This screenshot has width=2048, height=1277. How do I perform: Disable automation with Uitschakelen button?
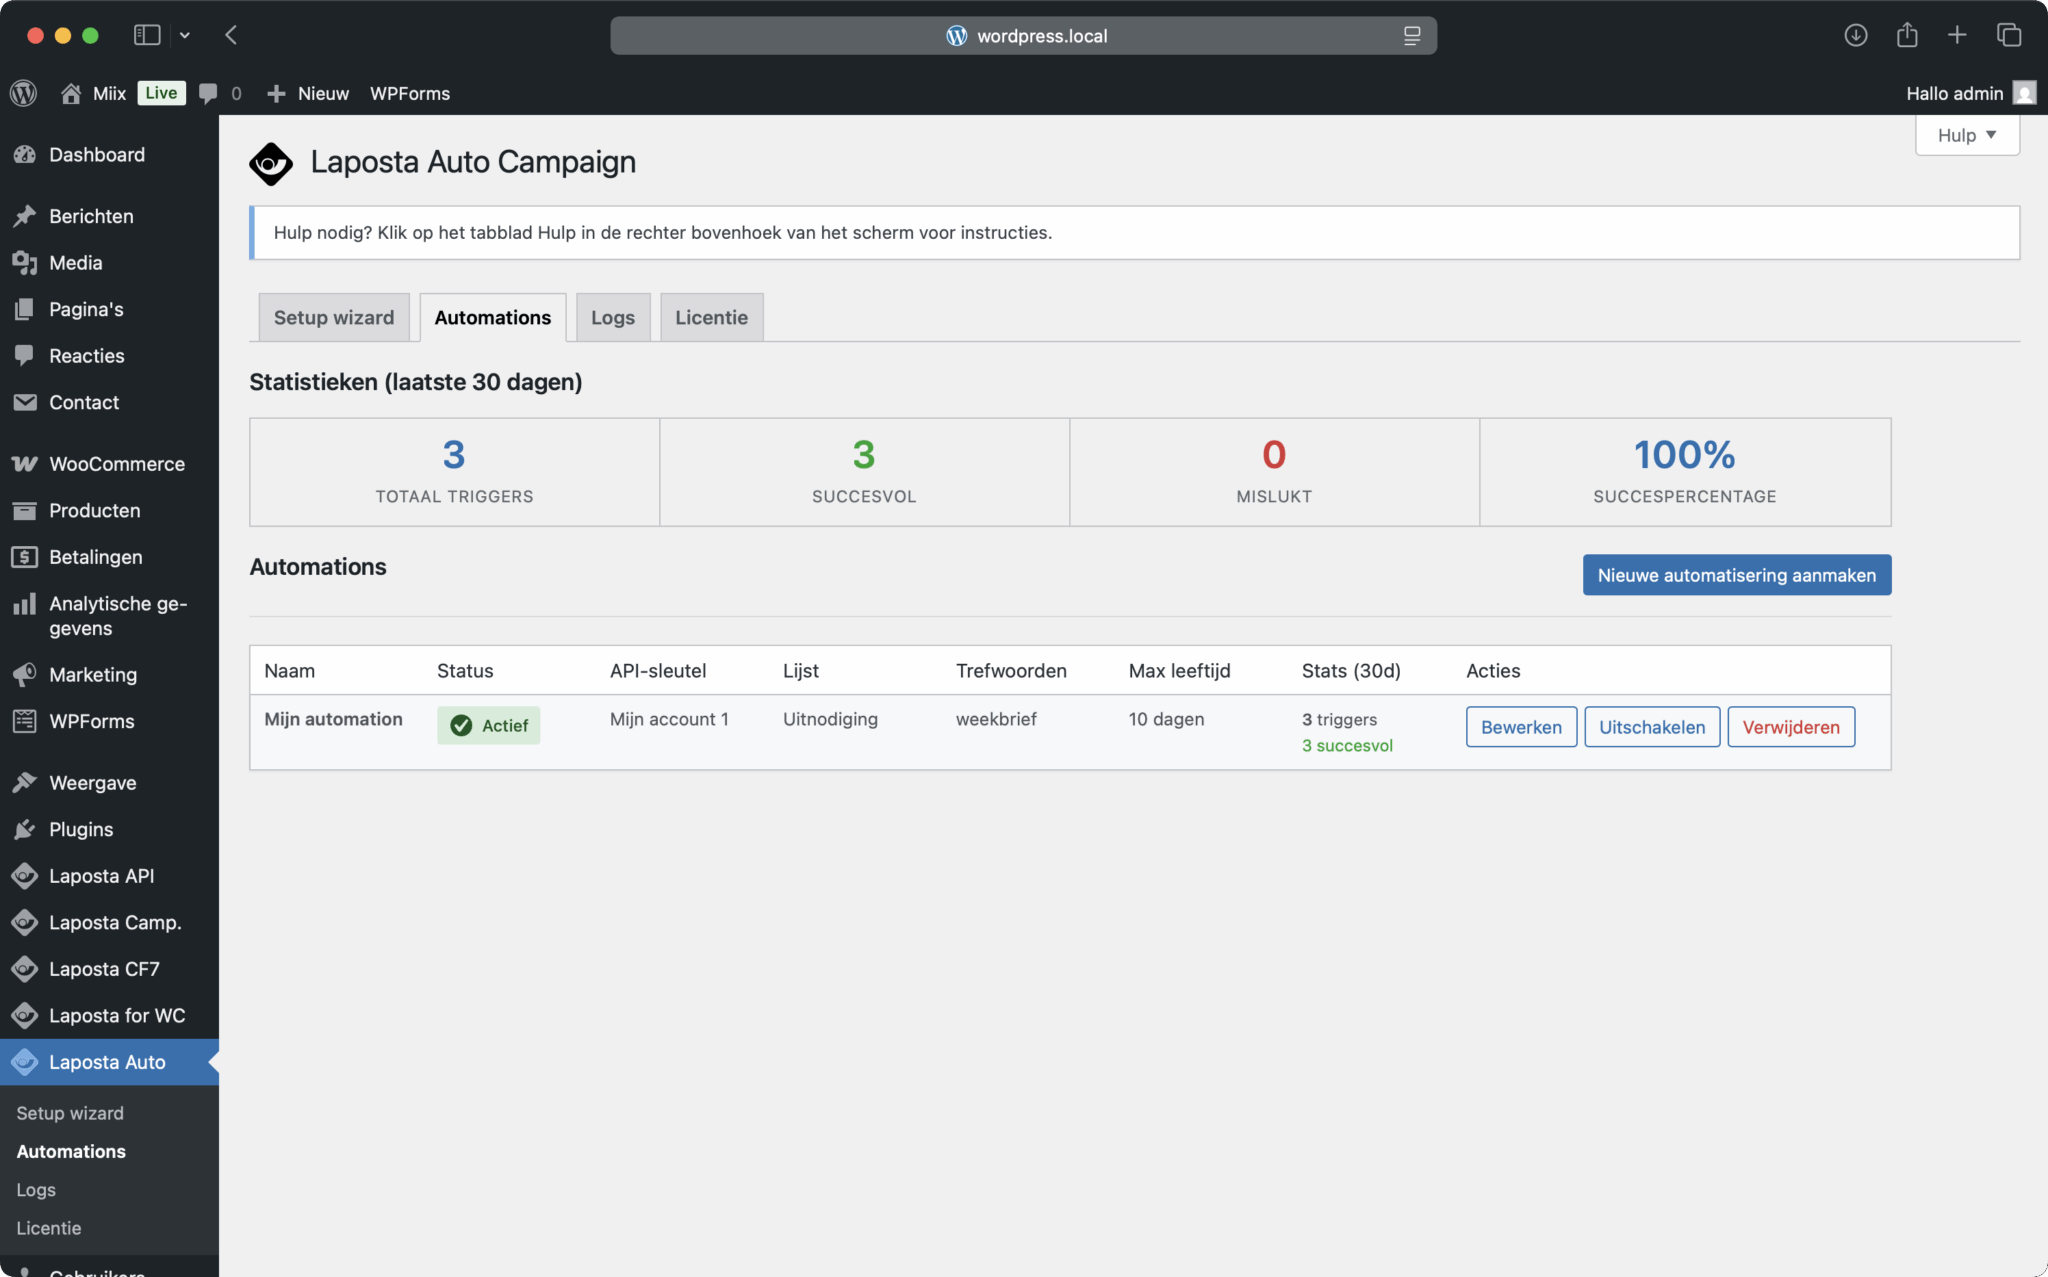[x=1651, y=727]
